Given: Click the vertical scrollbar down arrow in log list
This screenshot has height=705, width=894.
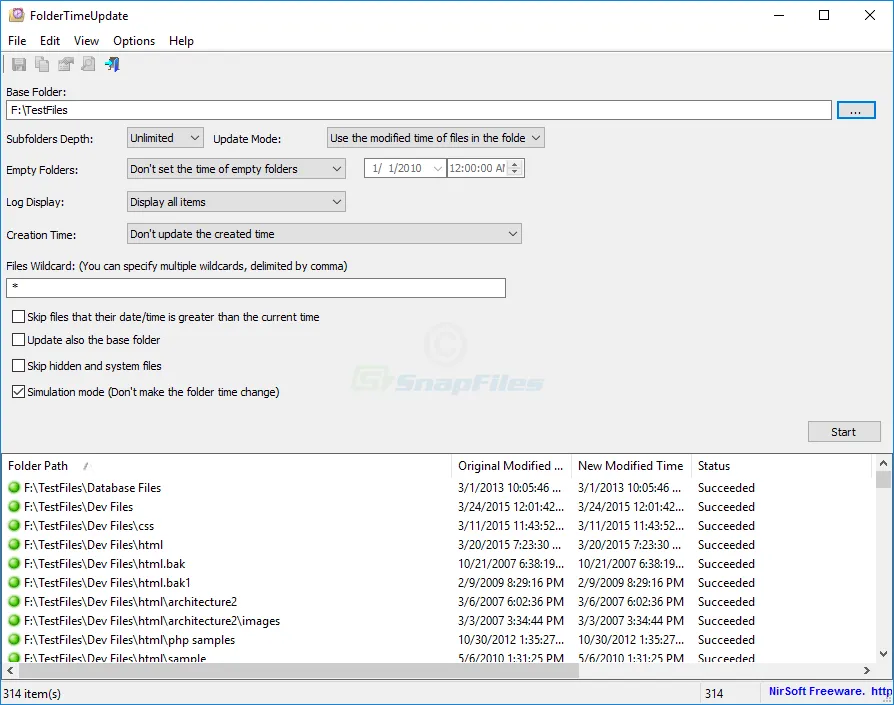Looking at the screenshot, I should point(883,654).
